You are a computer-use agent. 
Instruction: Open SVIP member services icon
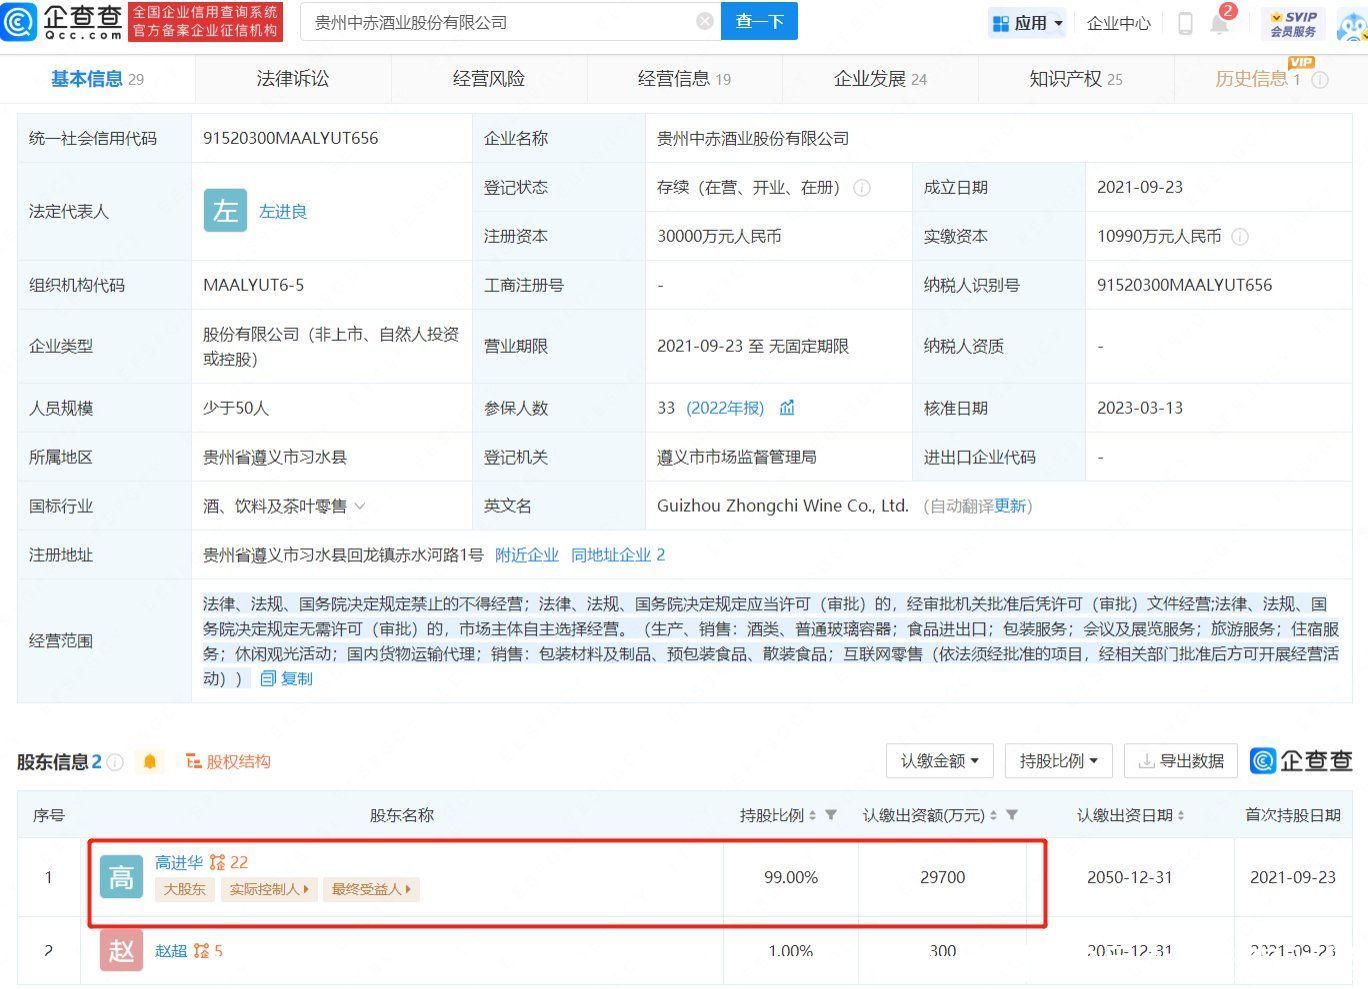pyautogui.click(x=1293, y=23)
